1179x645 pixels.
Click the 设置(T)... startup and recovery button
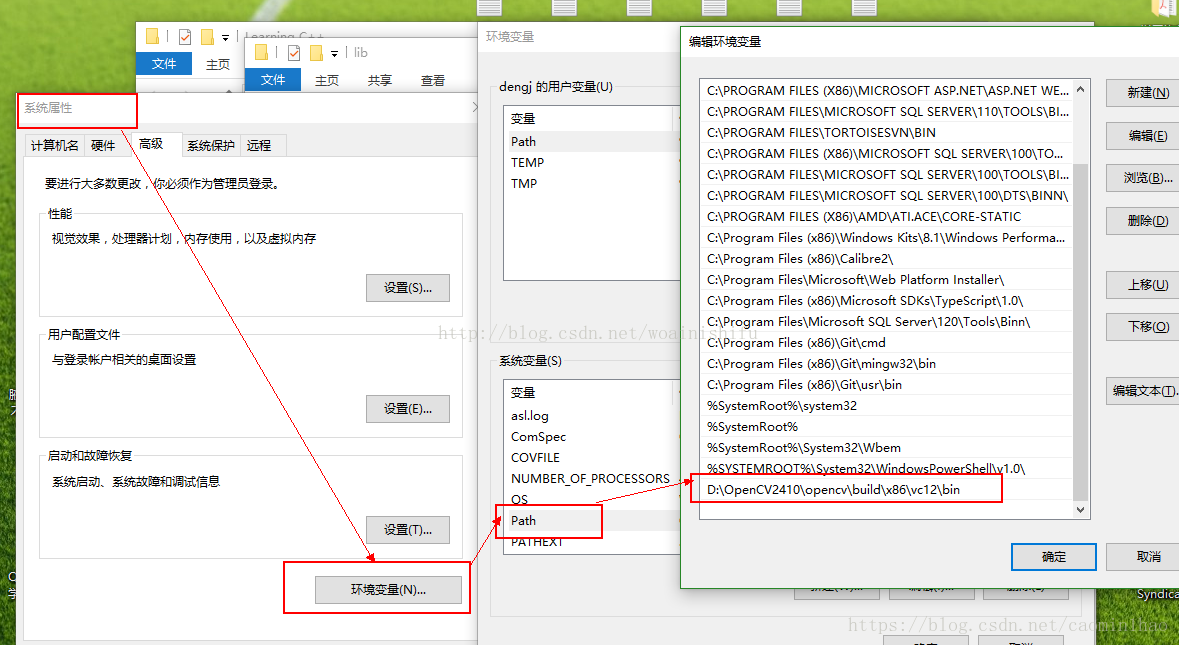408,530
